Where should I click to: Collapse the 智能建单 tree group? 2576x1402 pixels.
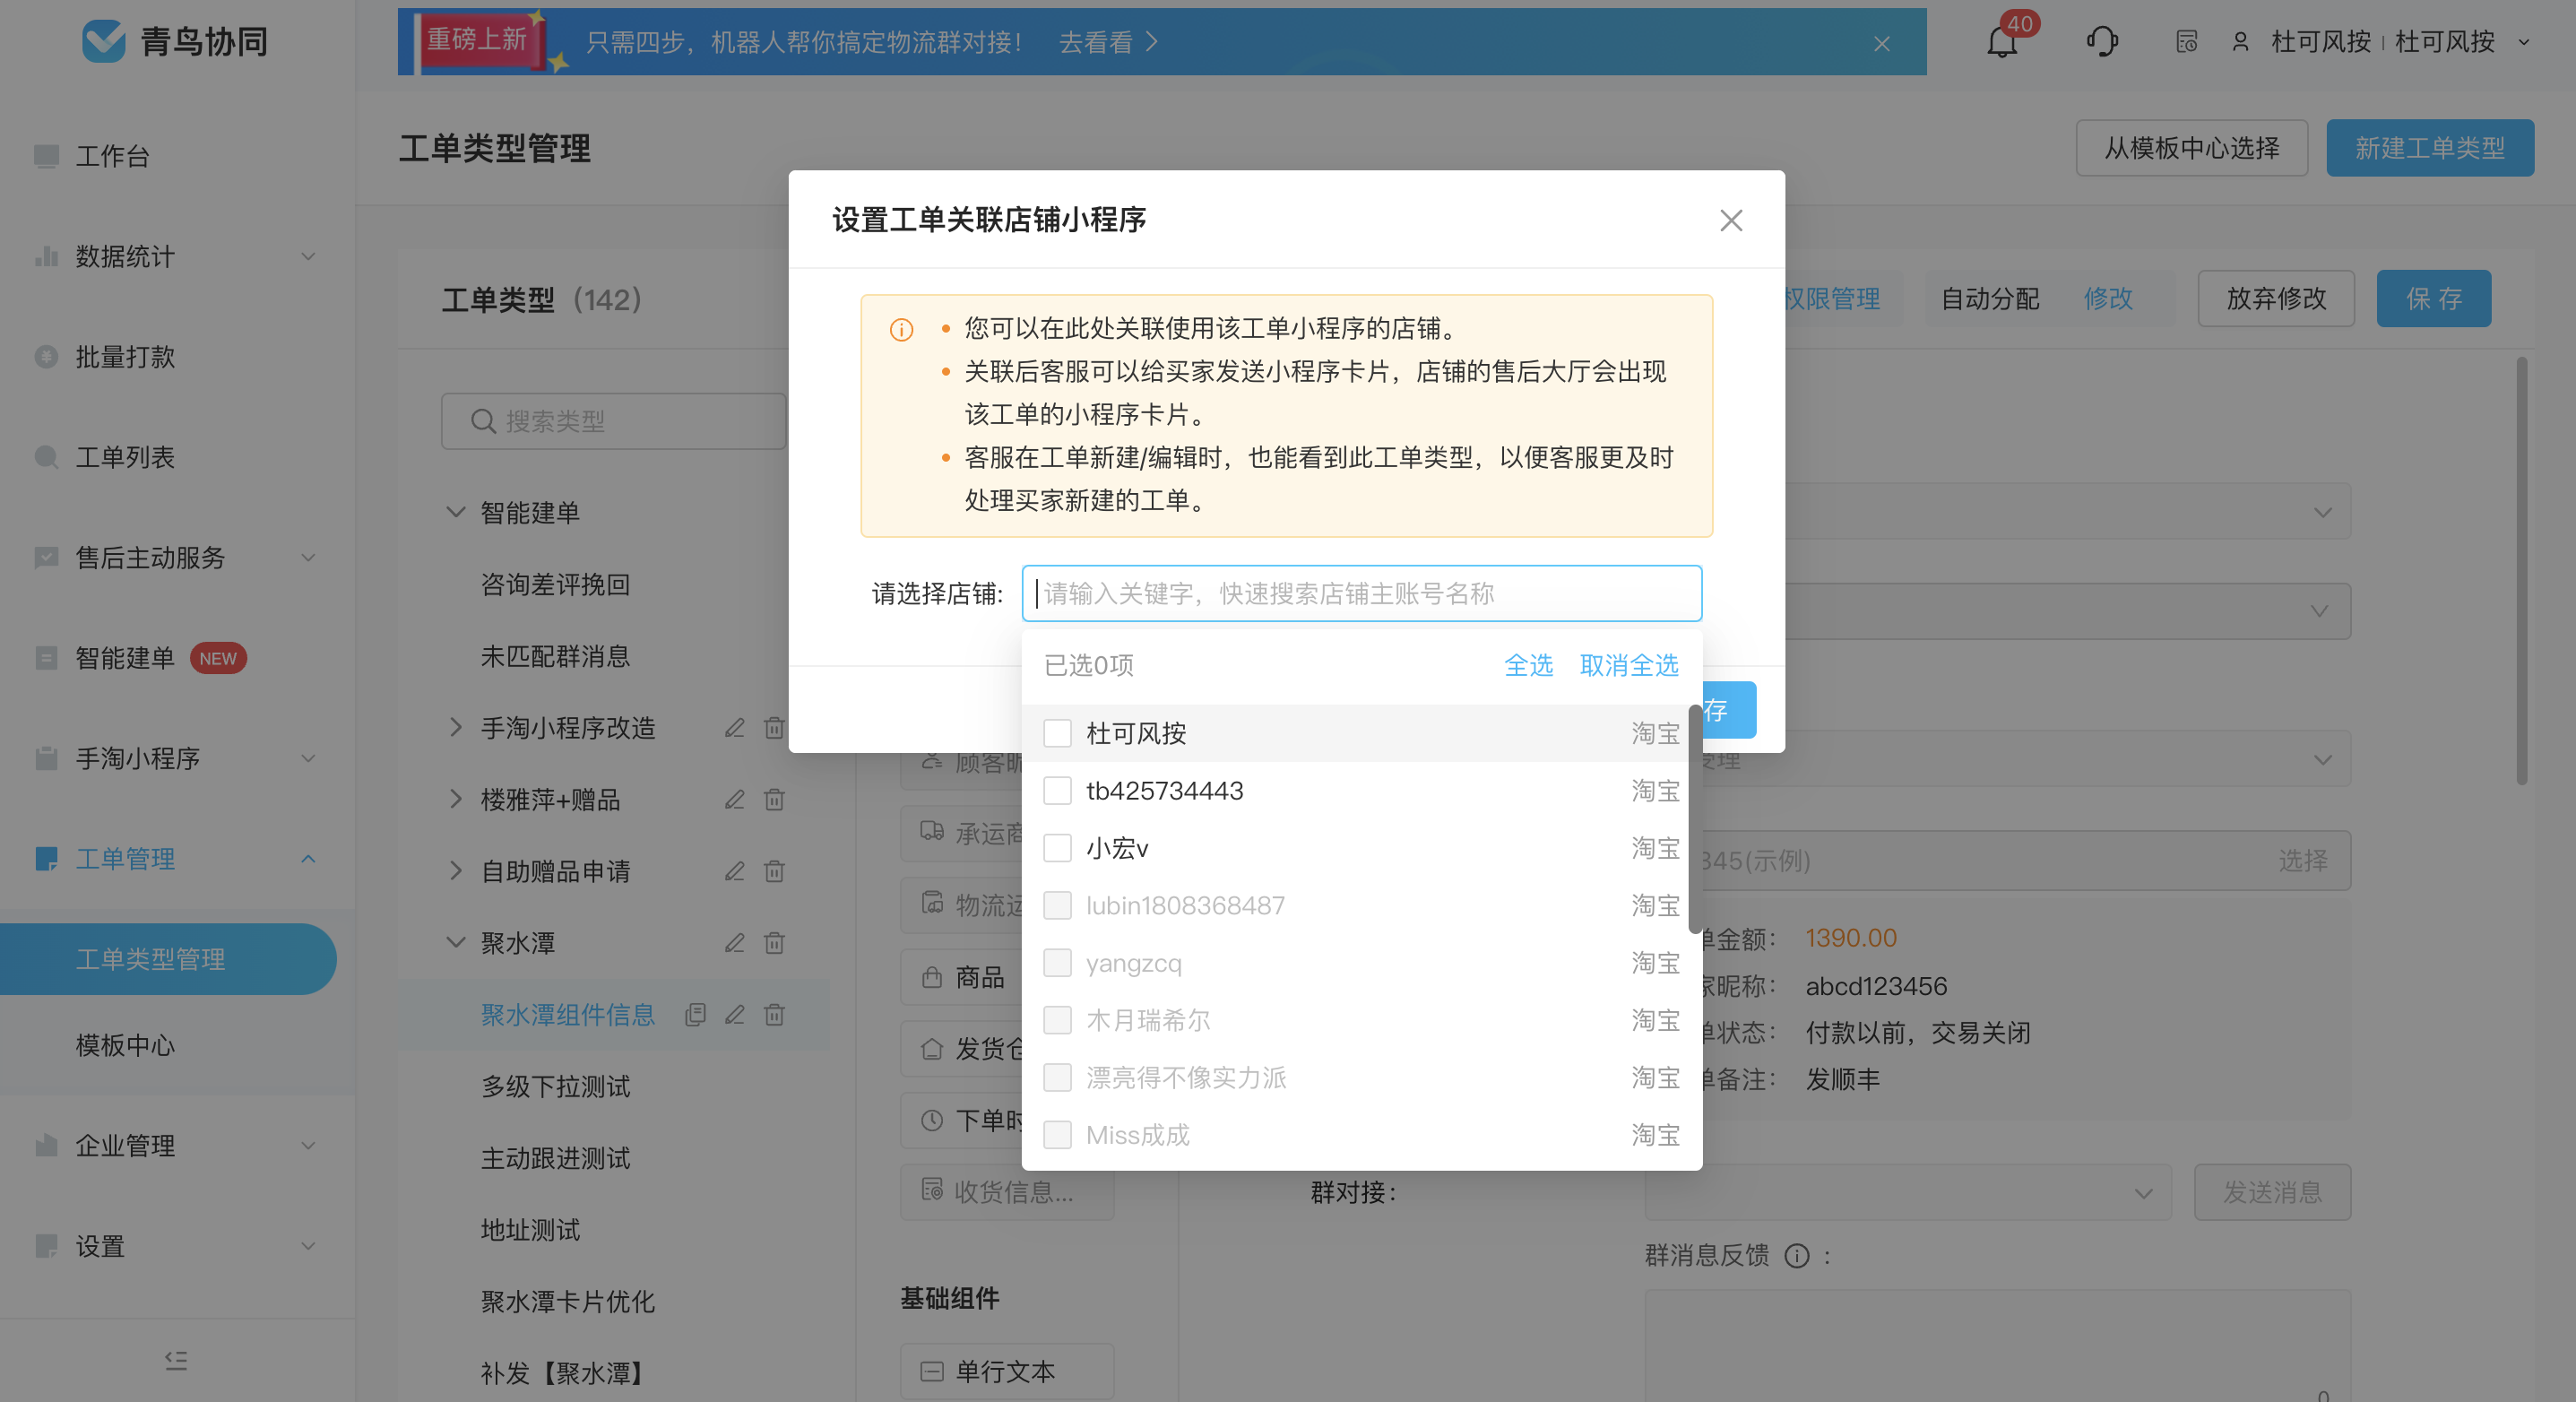click(455, 512)
